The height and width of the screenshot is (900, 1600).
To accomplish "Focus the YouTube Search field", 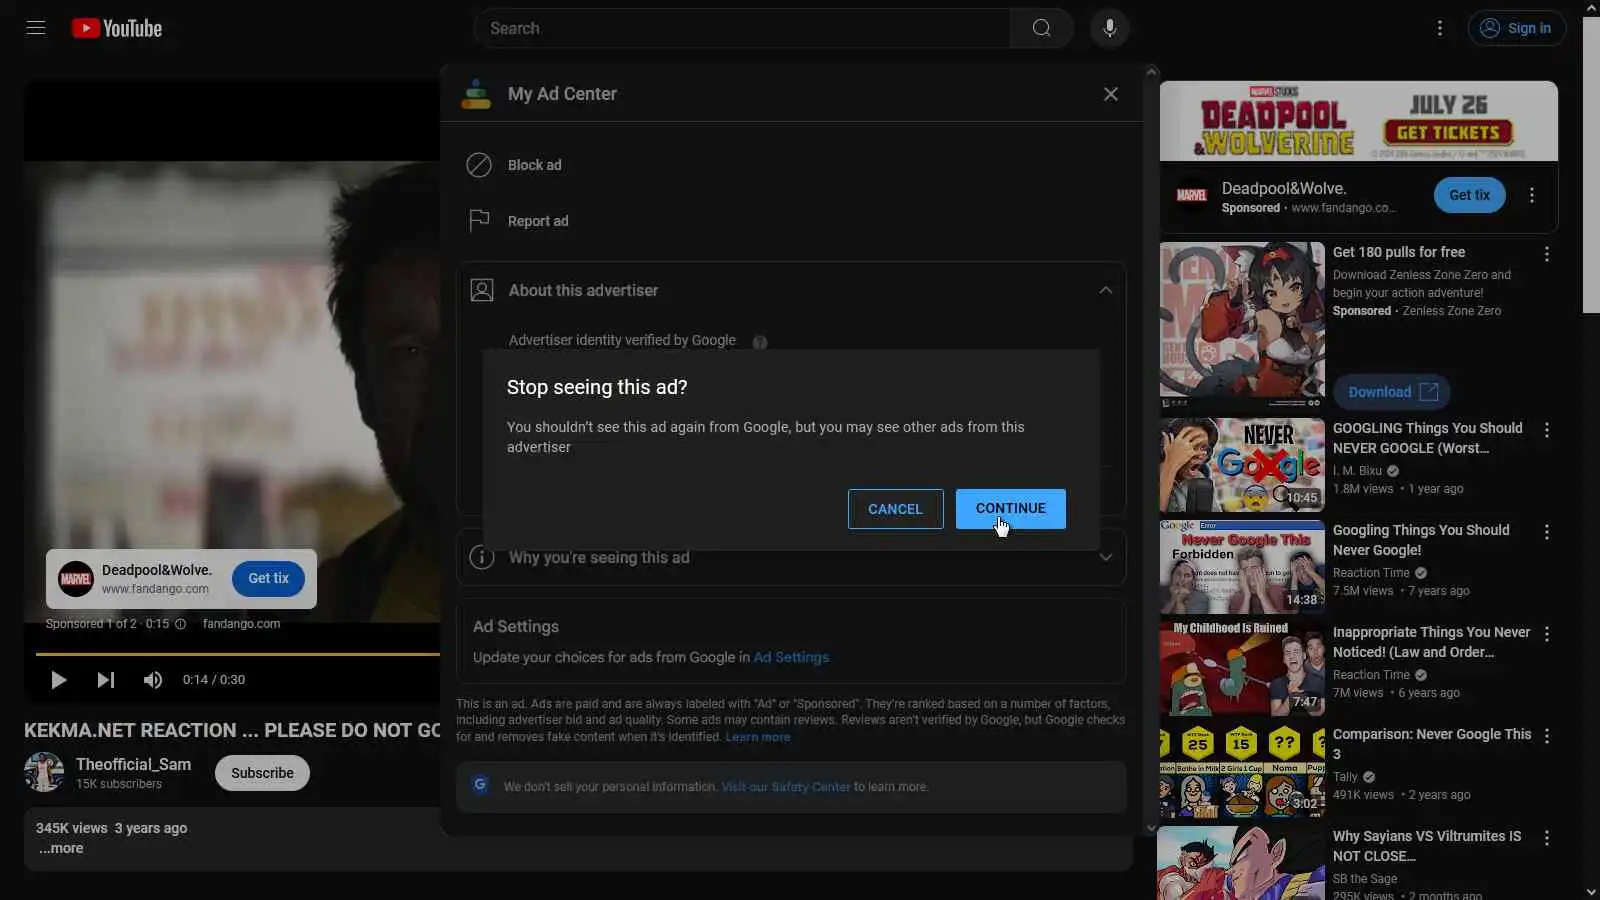I will coord(742,28).
